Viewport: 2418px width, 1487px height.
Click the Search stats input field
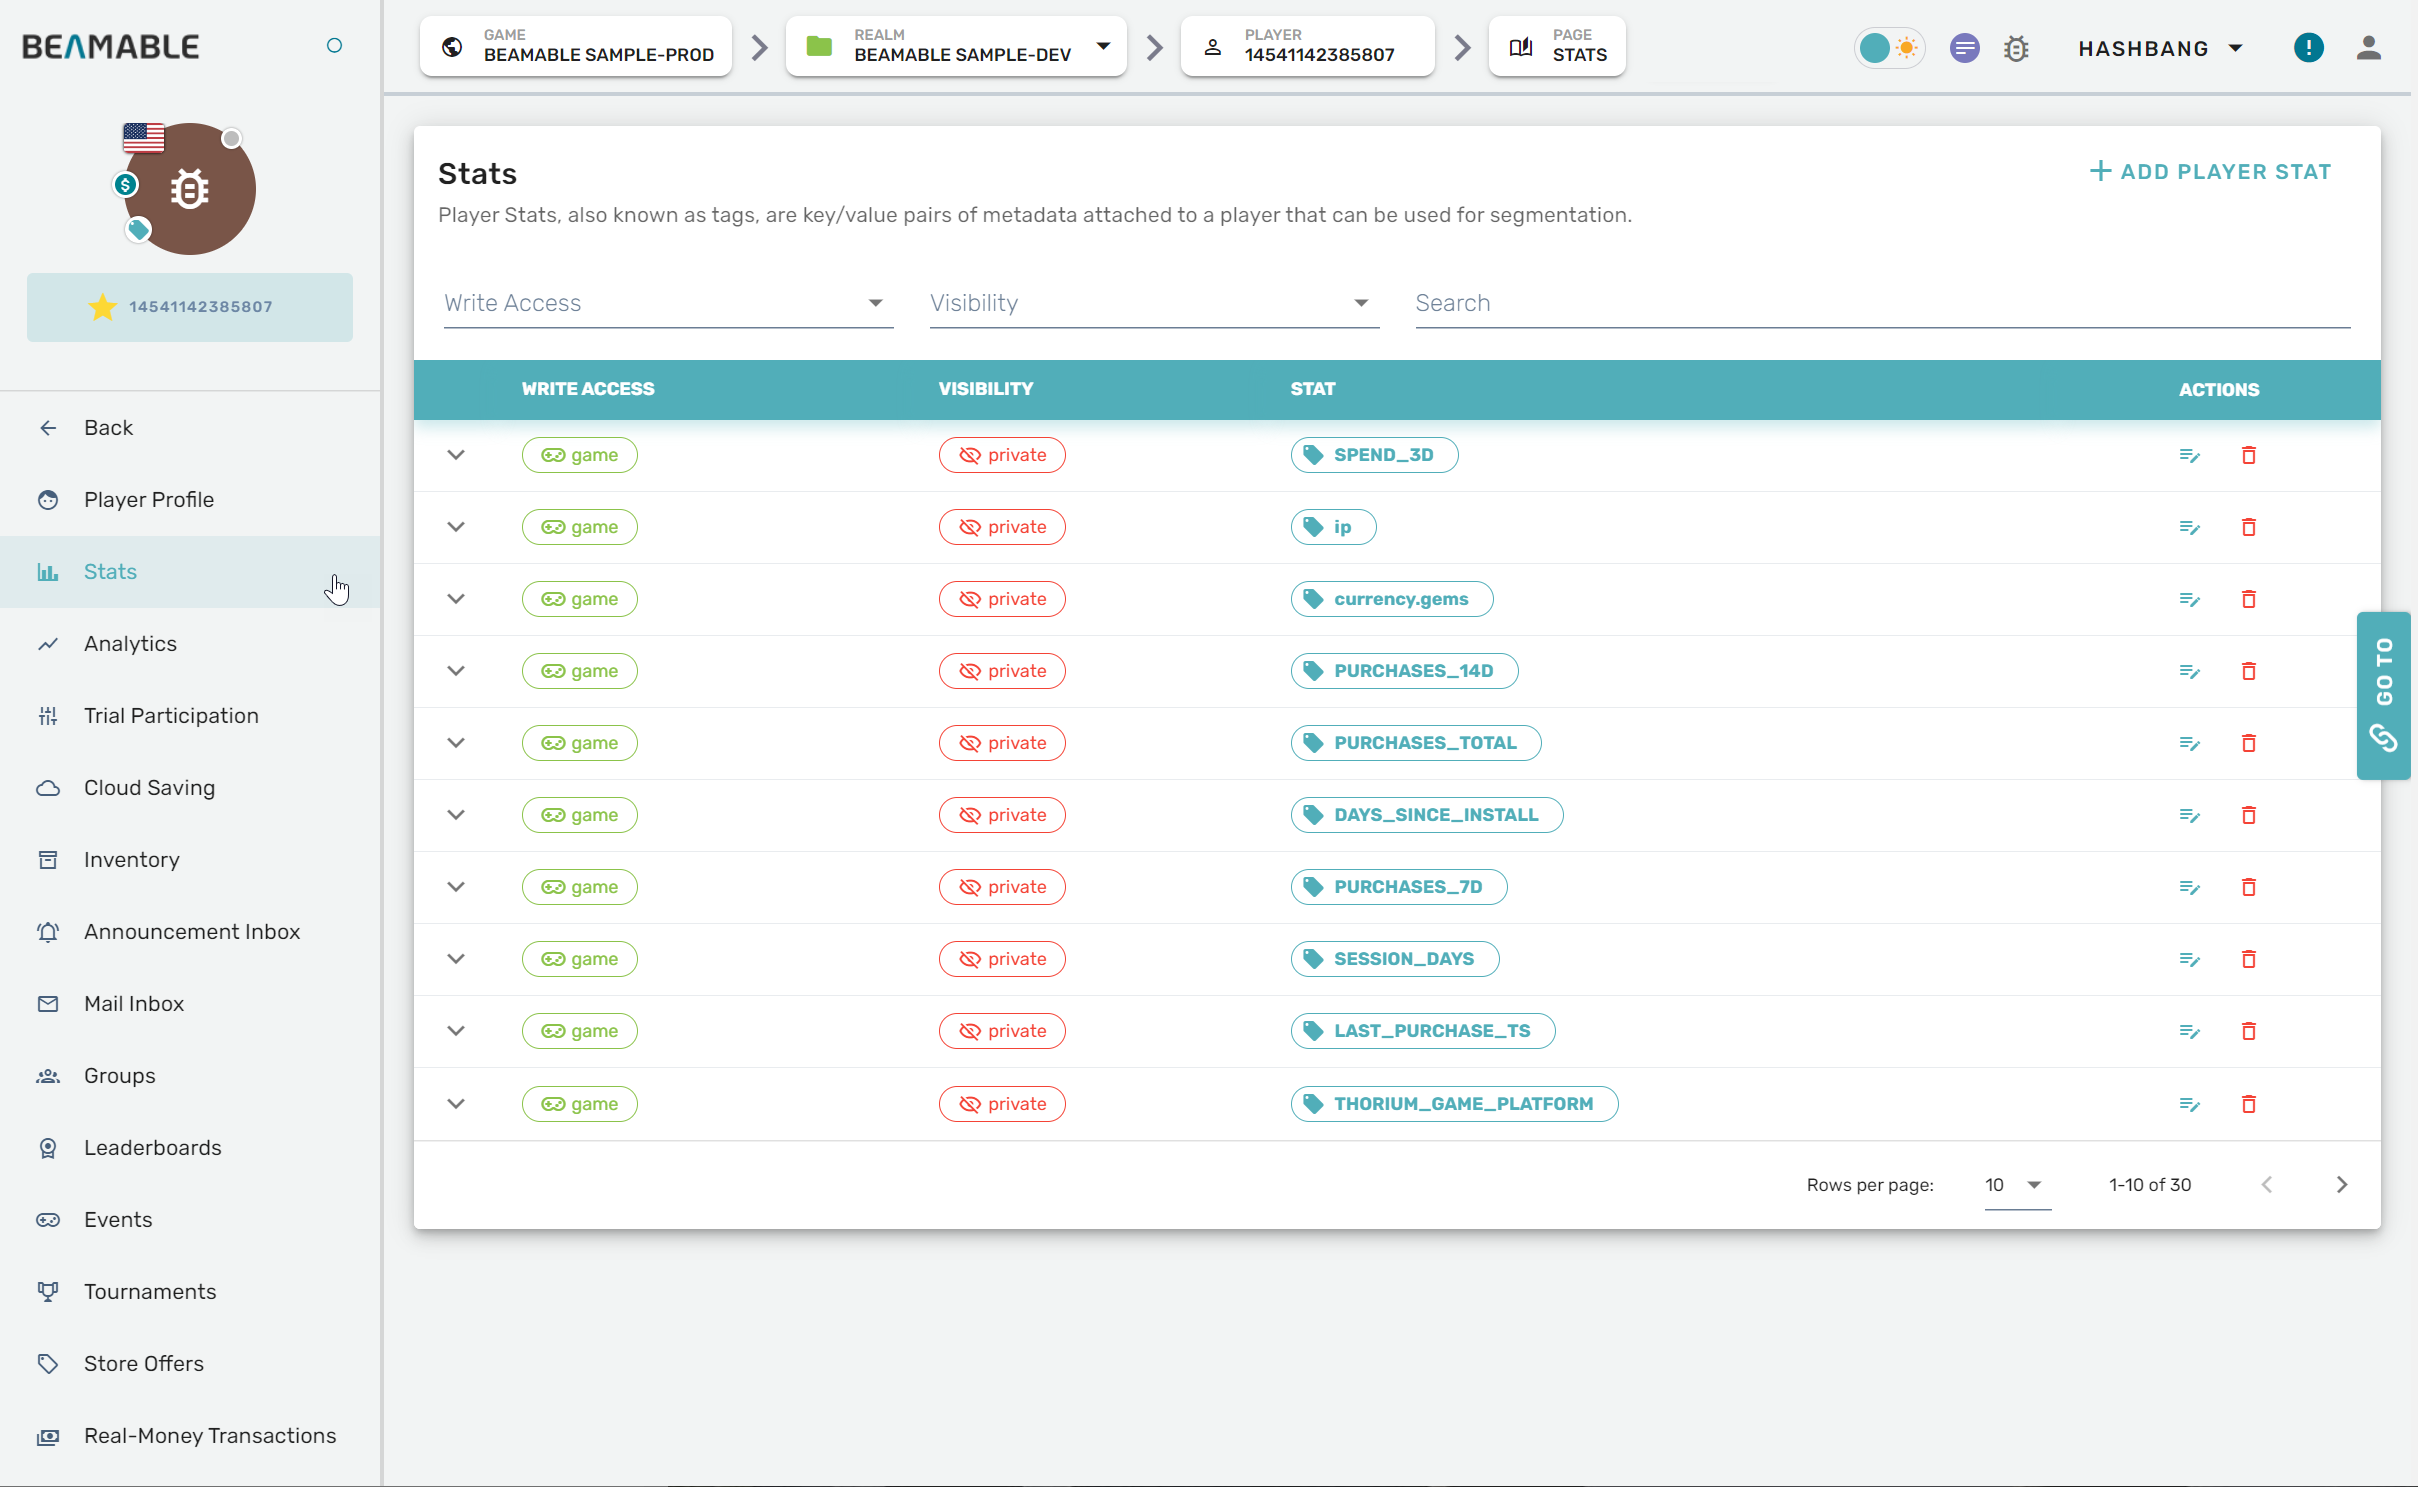coord(1880,303)
